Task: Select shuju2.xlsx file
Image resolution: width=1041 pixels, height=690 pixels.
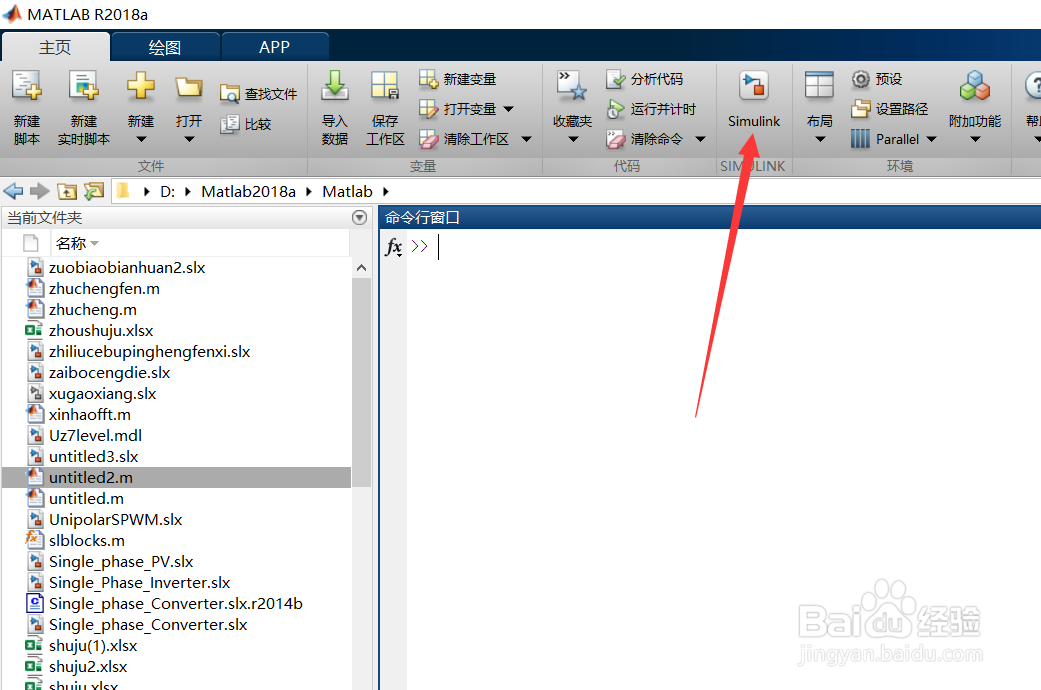Action: coord(88,667)
